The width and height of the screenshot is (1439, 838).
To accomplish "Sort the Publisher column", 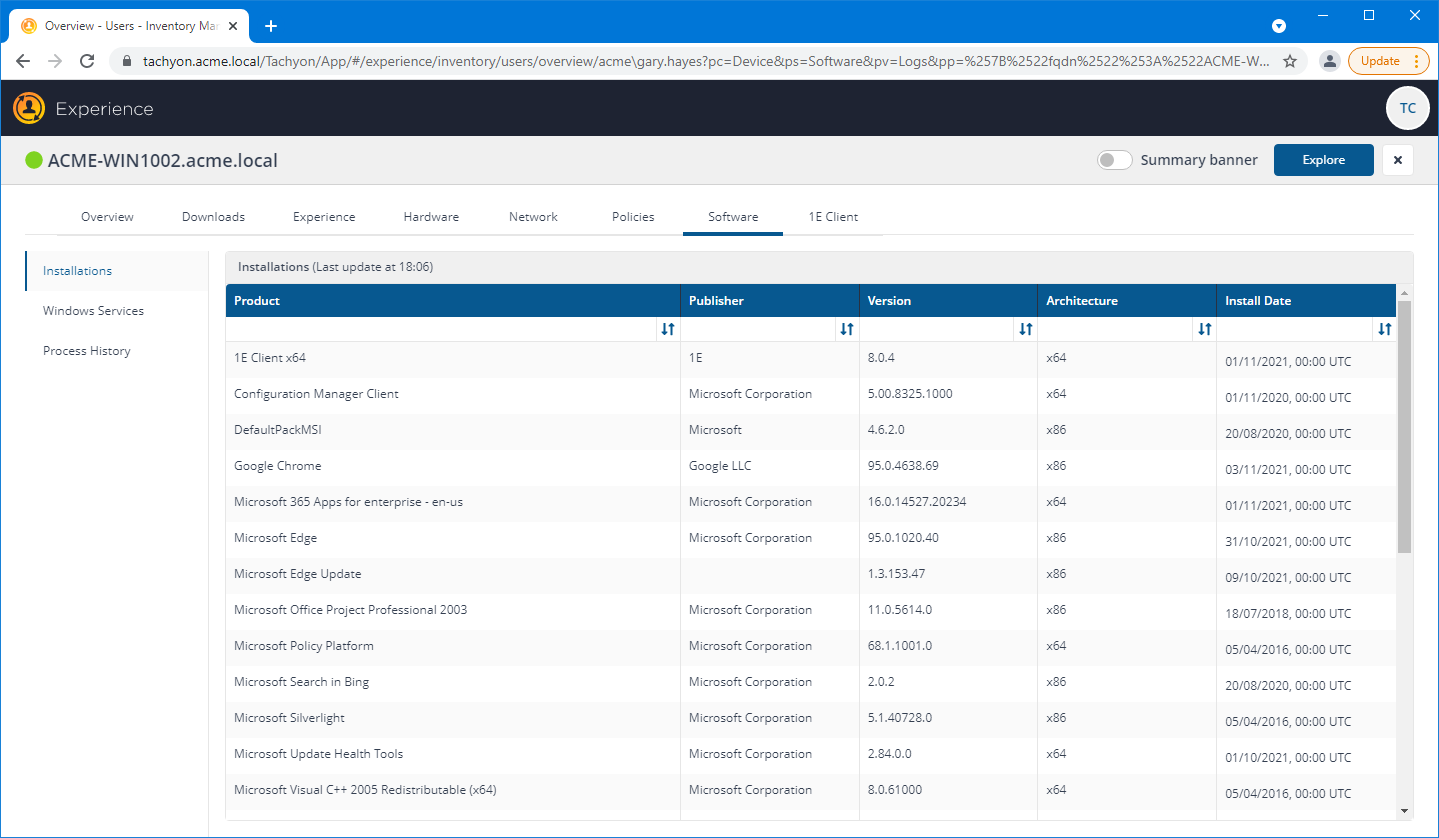I will pos(847,329).
